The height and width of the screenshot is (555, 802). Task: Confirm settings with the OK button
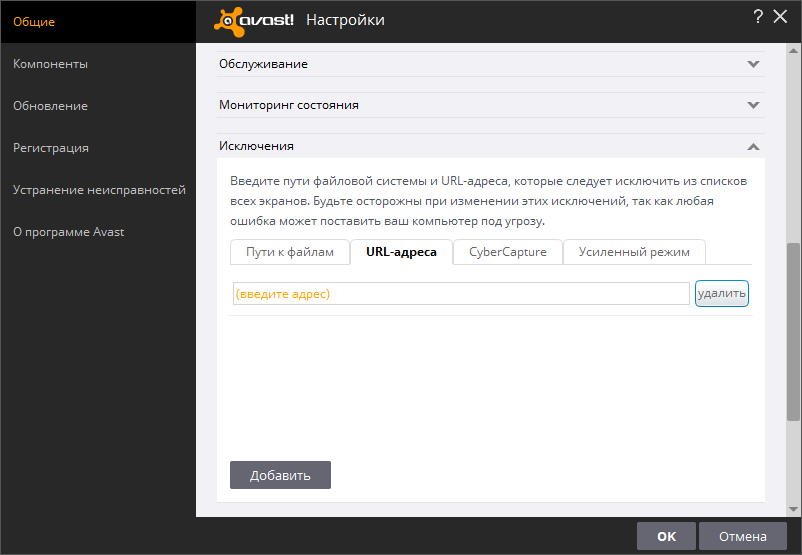[x=666, y=536]
